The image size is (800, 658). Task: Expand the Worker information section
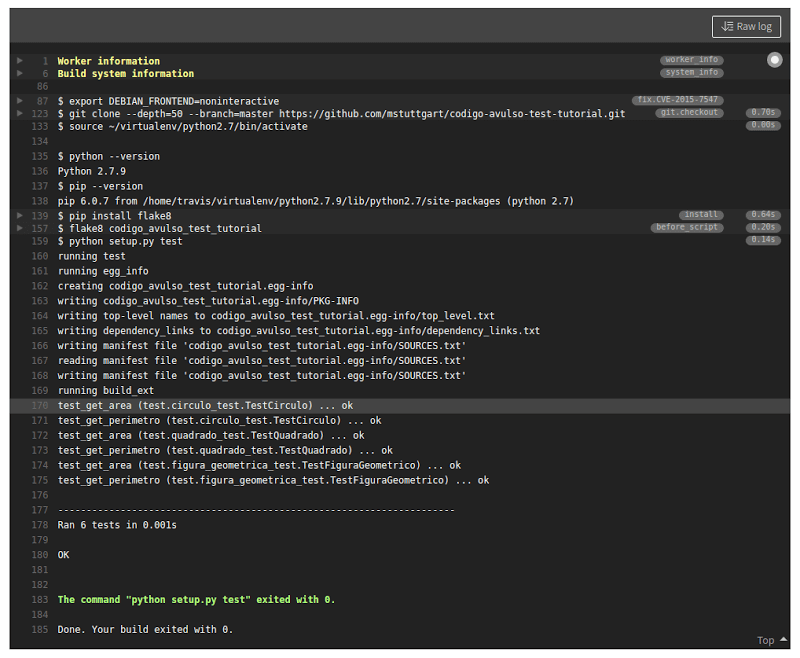click(x=21, y=60)
